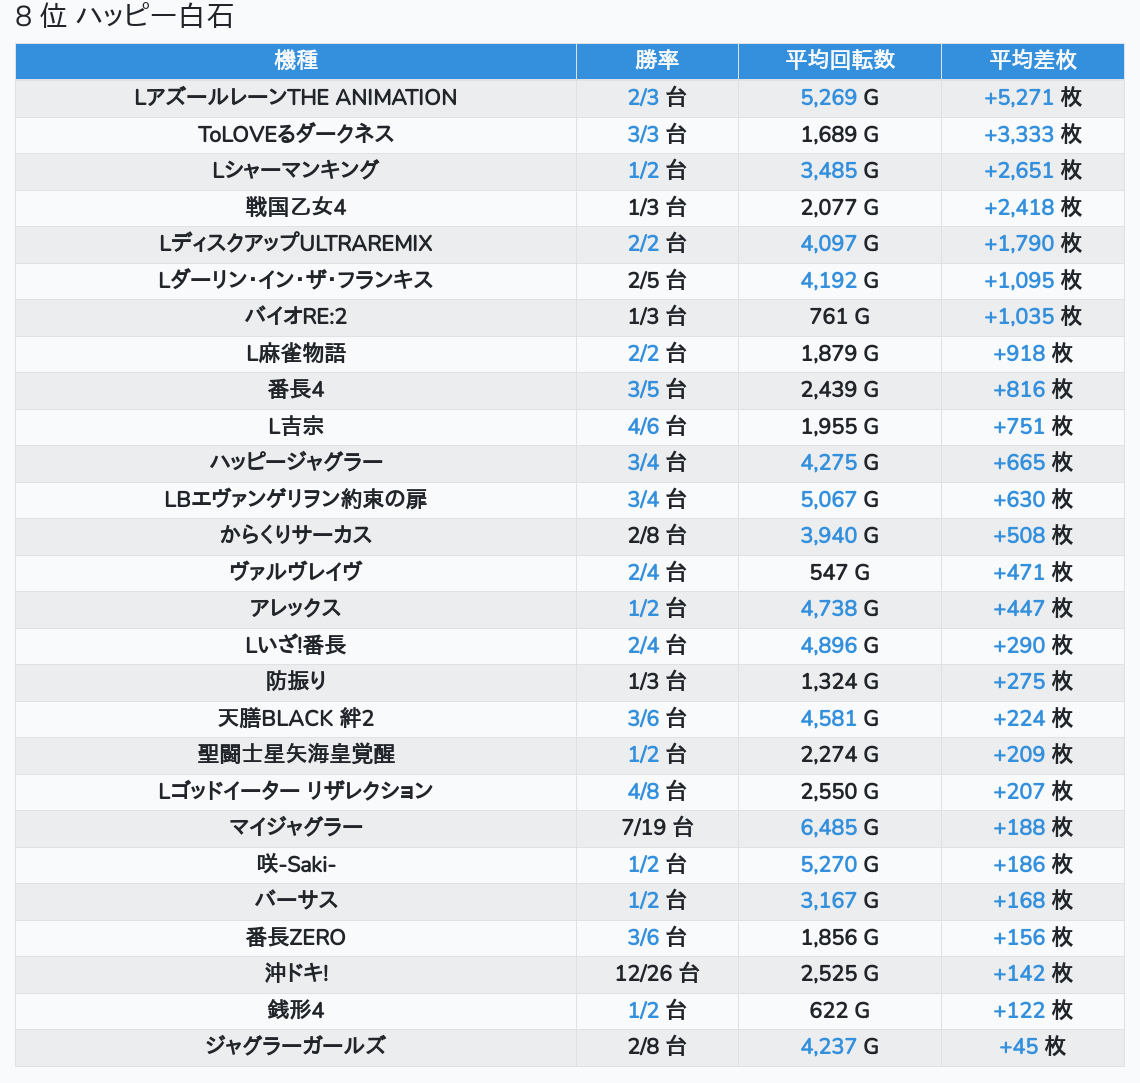Select the +508 枚 value
This screenshot has height=1083, width=1140.
(1032, 536)
